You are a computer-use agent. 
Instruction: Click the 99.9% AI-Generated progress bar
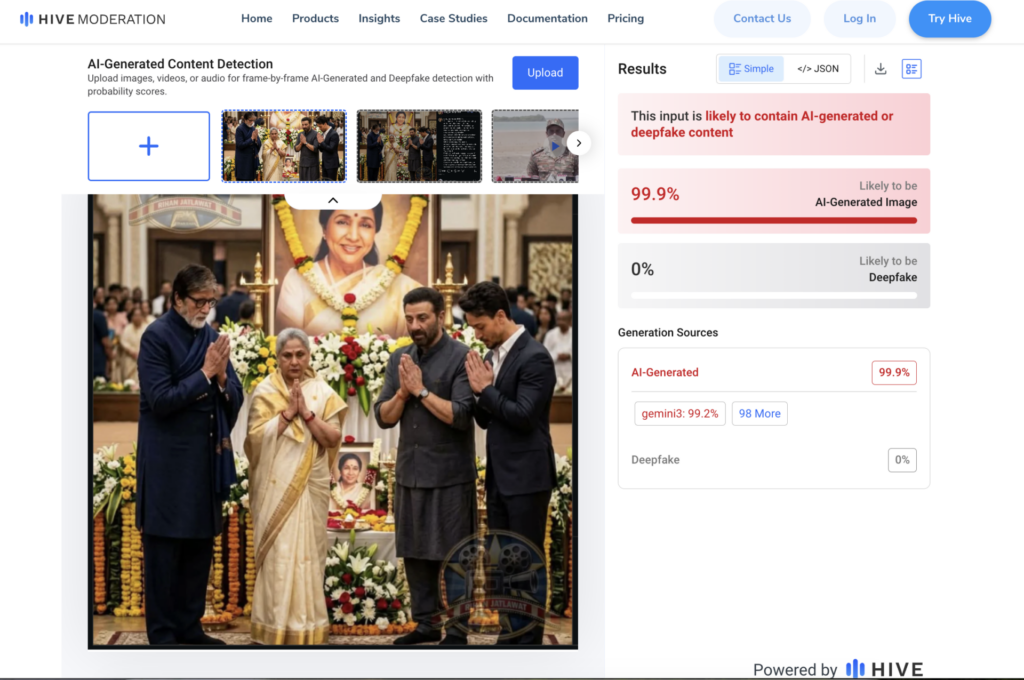pyautogui.click(x=773, y=220)
